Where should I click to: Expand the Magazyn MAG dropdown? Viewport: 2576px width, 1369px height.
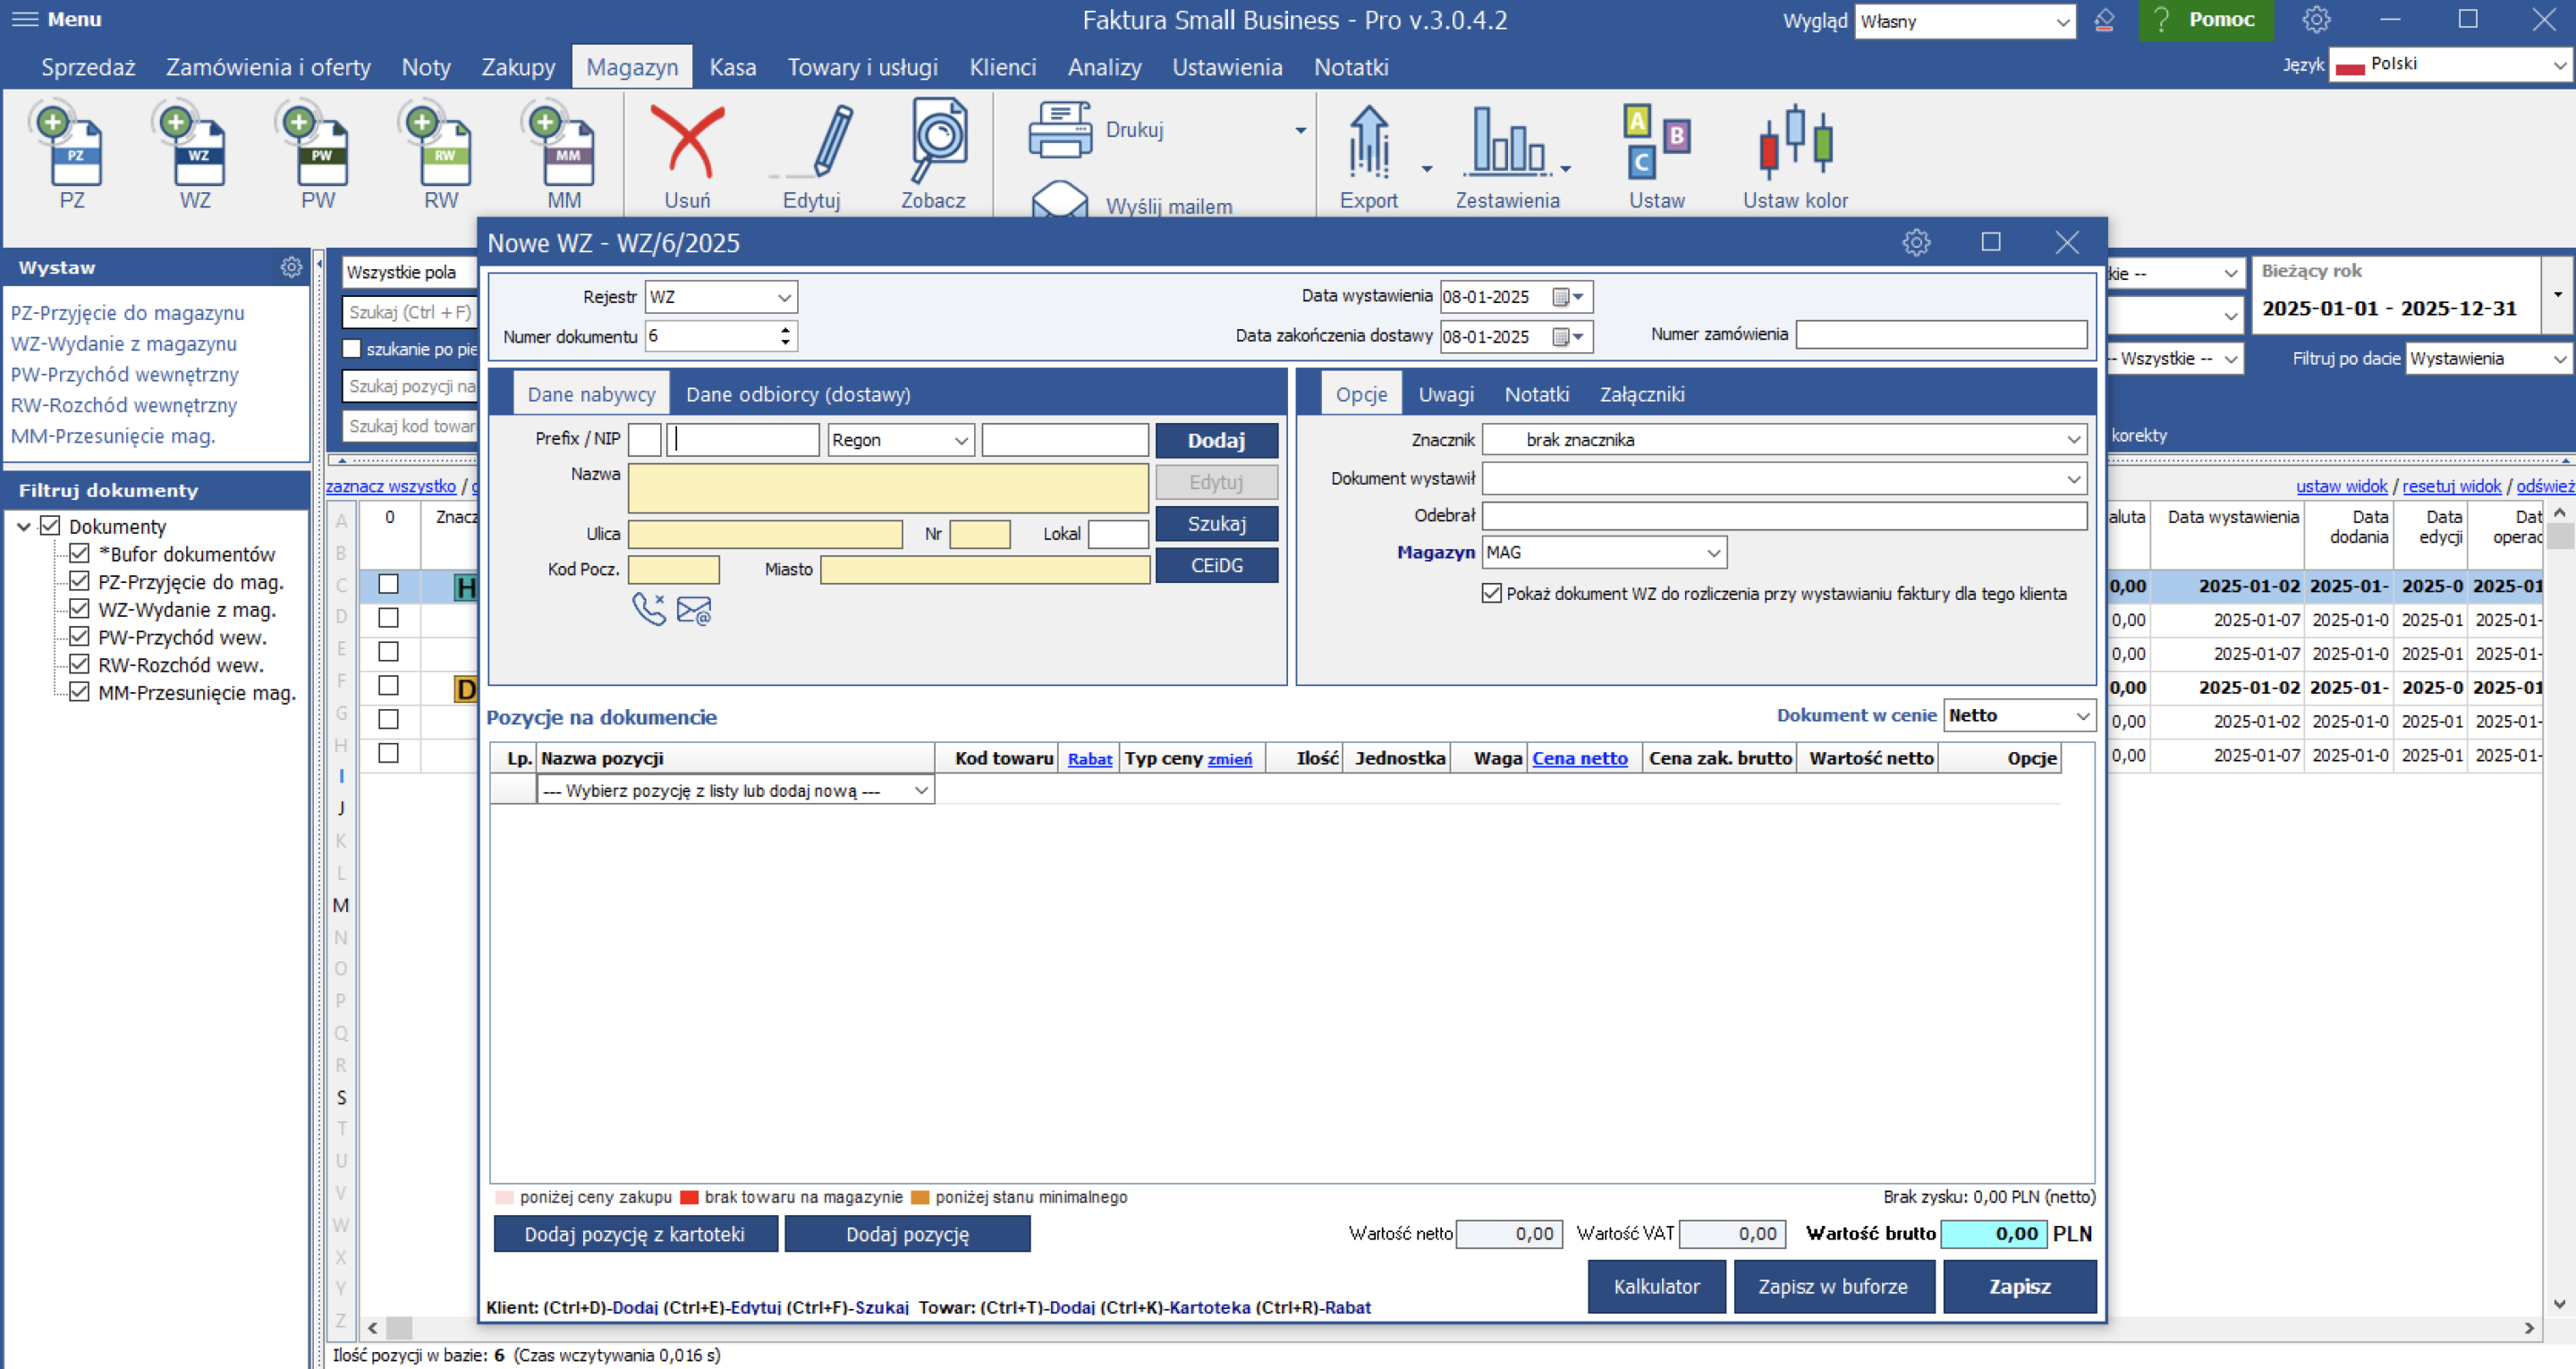[1605, 552]
